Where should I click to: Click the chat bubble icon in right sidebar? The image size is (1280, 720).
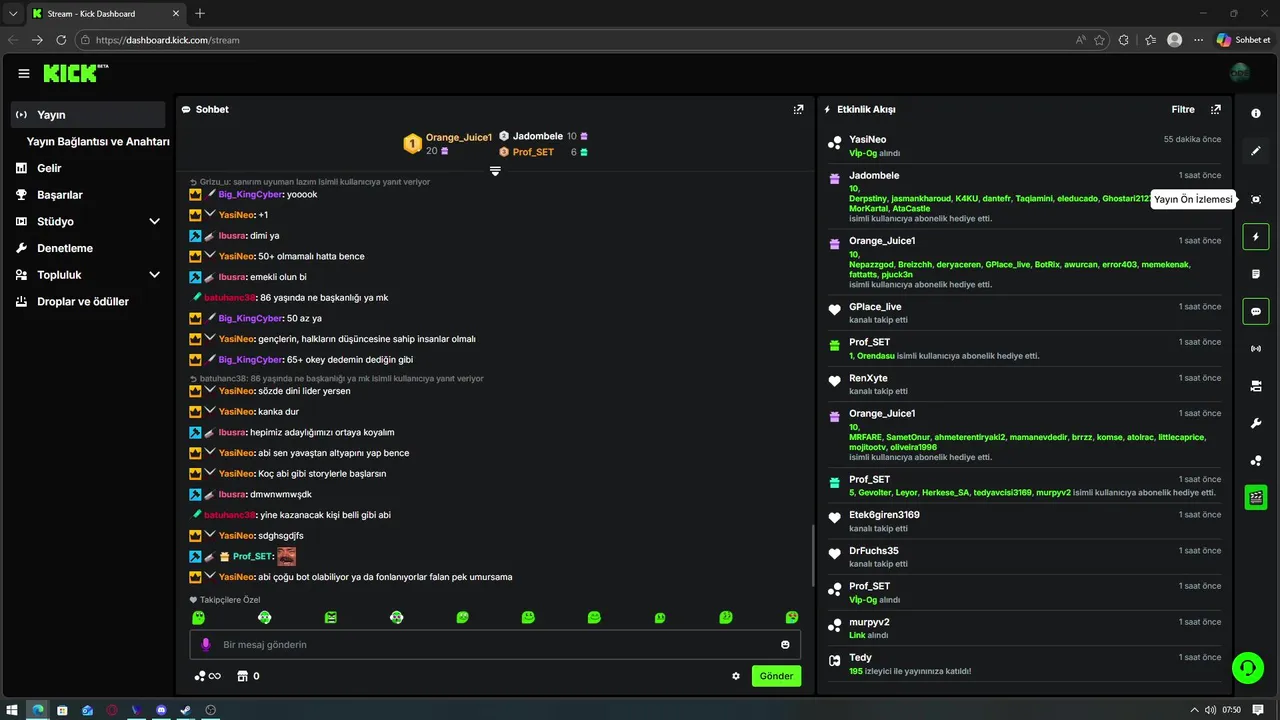[1256, 311]
